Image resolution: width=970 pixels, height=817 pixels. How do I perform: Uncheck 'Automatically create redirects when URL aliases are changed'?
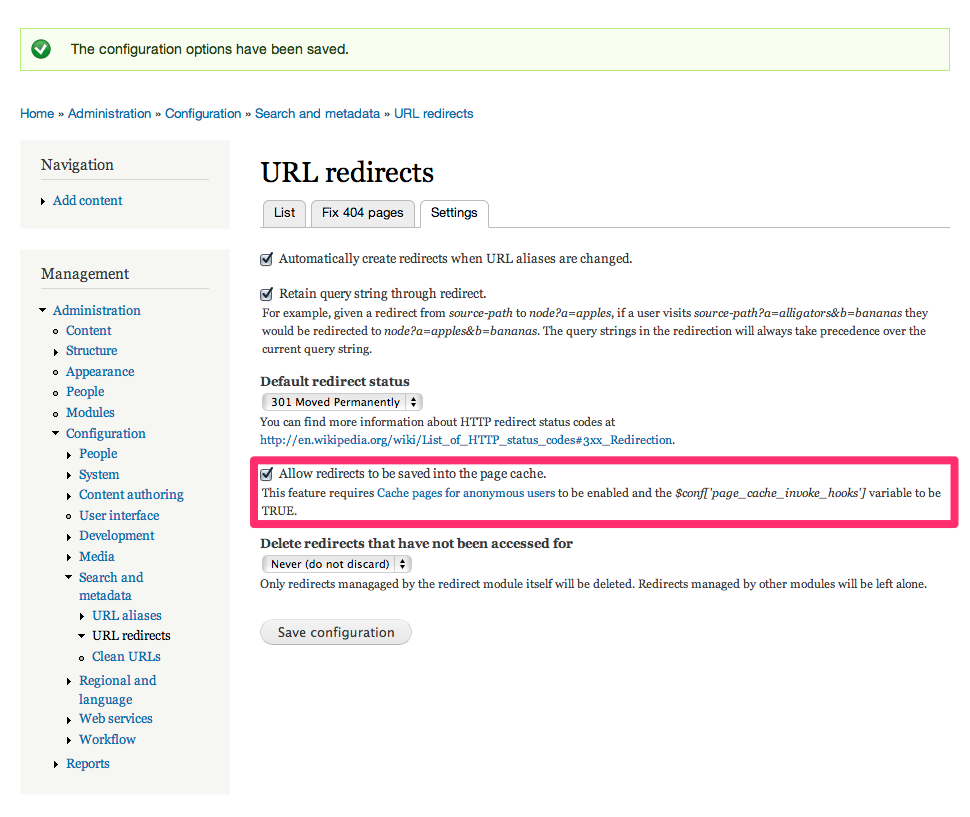tap(266, 258)
